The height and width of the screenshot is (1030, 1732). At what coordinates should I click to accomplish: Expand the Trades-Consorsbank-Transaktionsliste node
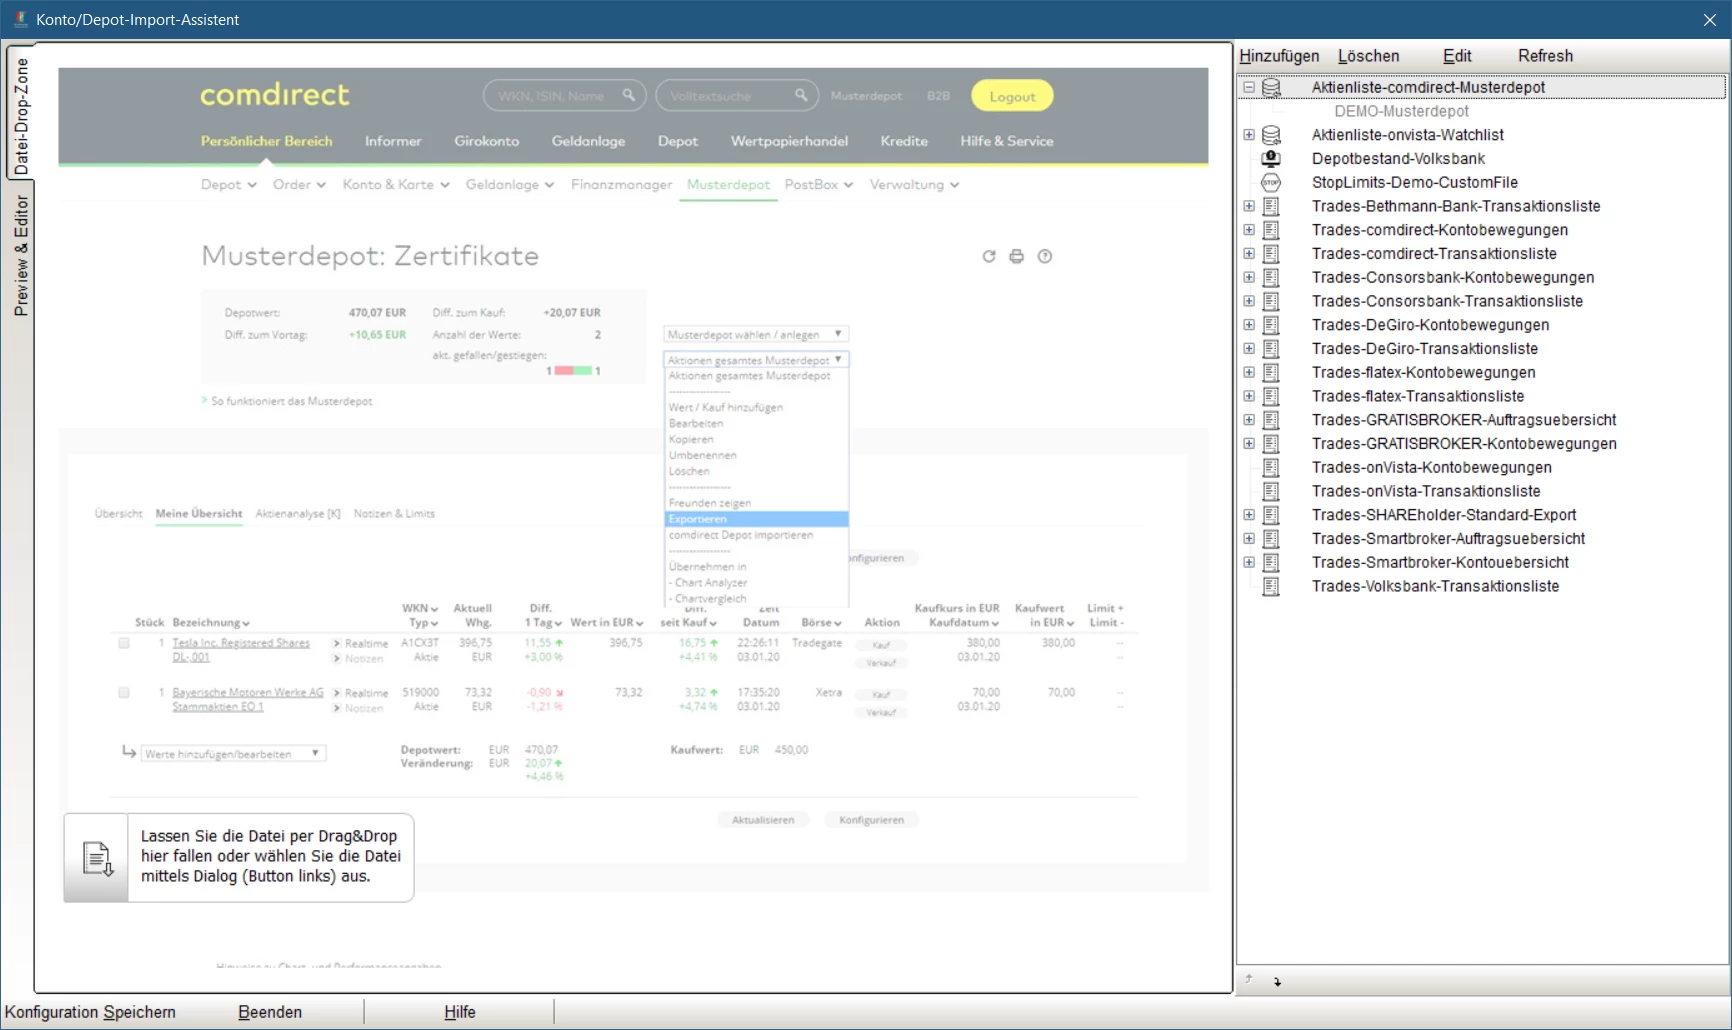point(1249,301)
